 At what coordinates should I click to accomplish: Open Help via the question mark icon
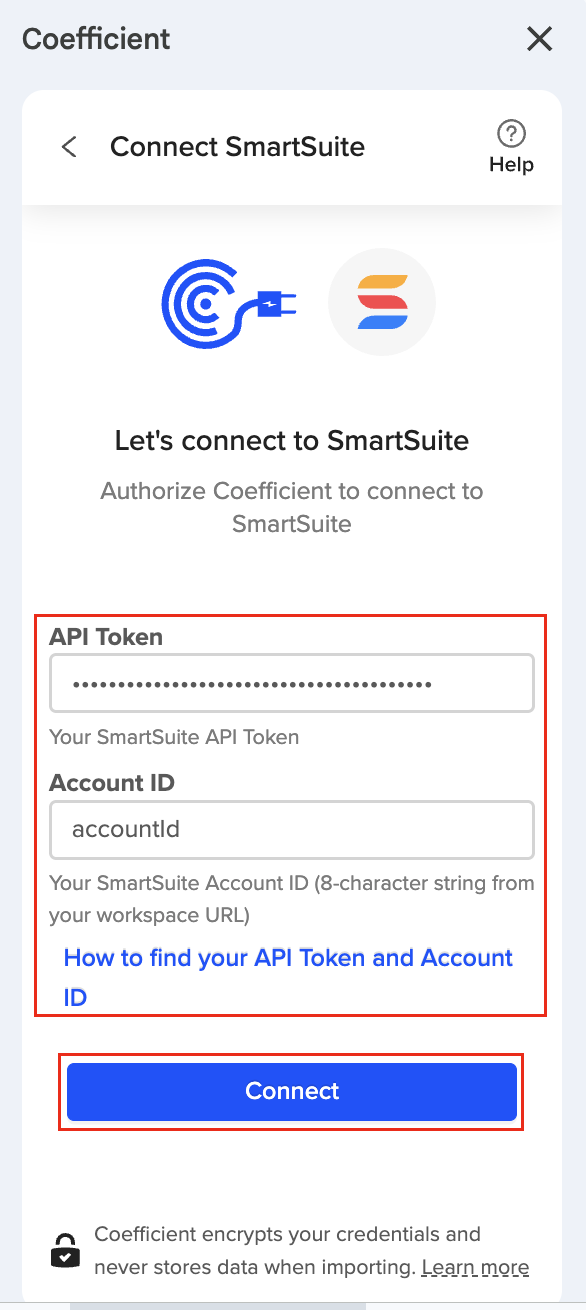point(511,133)
